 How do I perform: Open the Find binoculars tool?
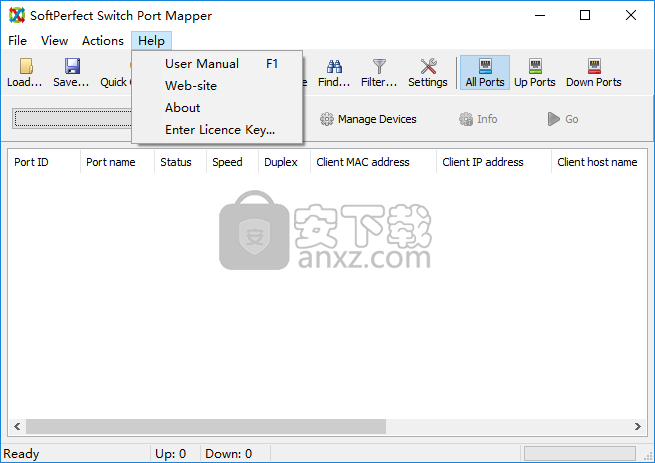(x=334, y=72)
